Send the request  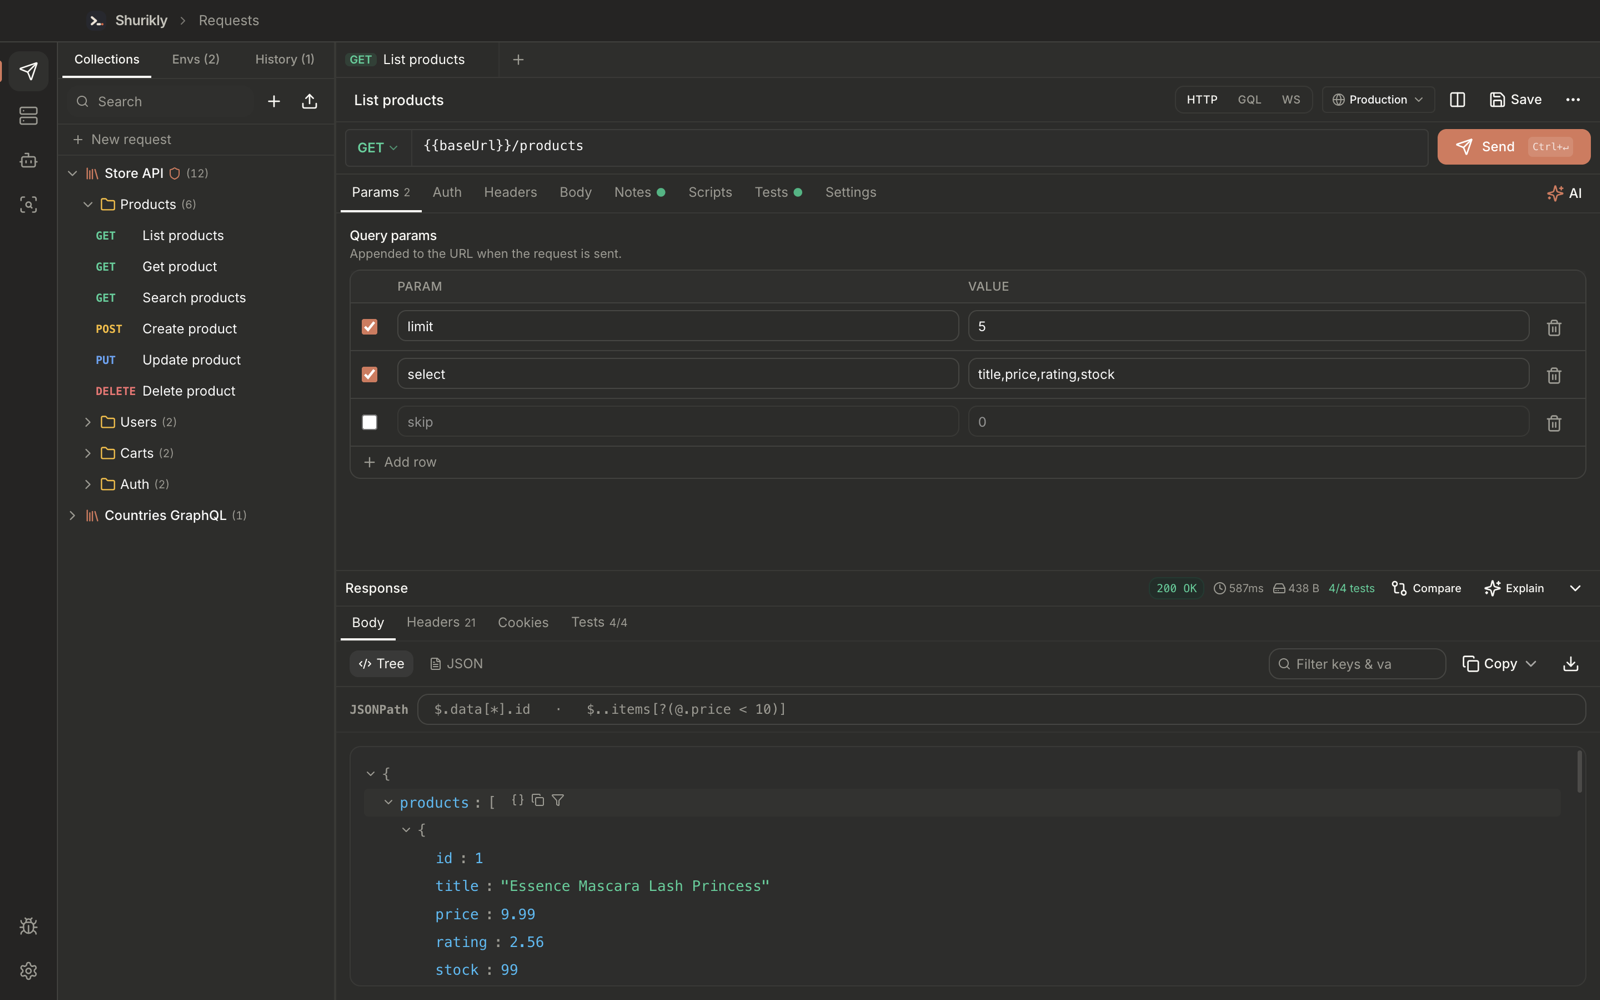point(1514,147)
